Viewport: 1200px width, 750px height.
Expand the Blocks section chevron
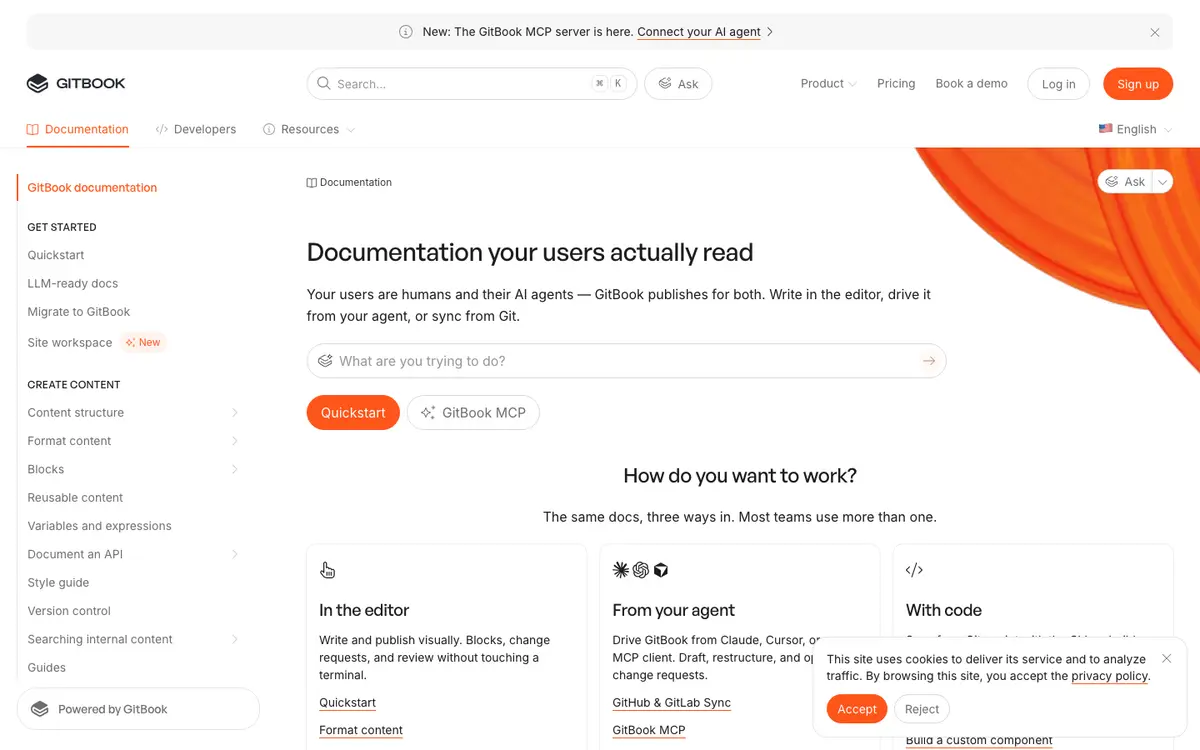[235, 469]
